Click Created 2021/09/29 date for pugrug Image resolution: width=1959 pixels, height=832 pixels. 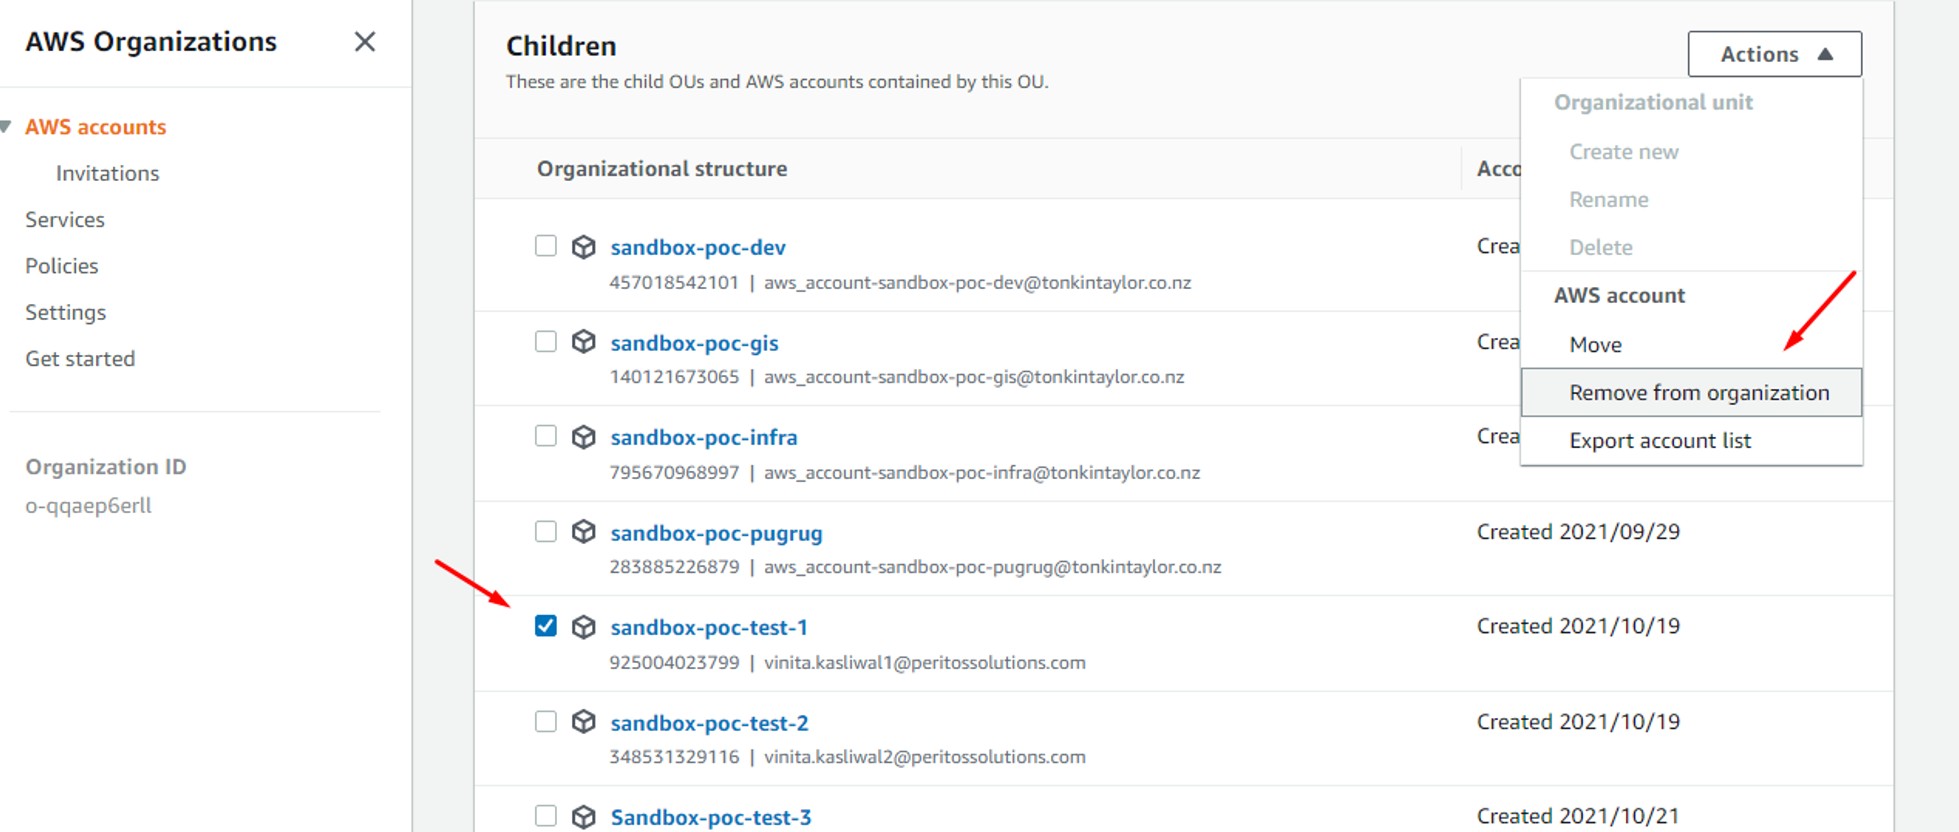click(1578, 532)
